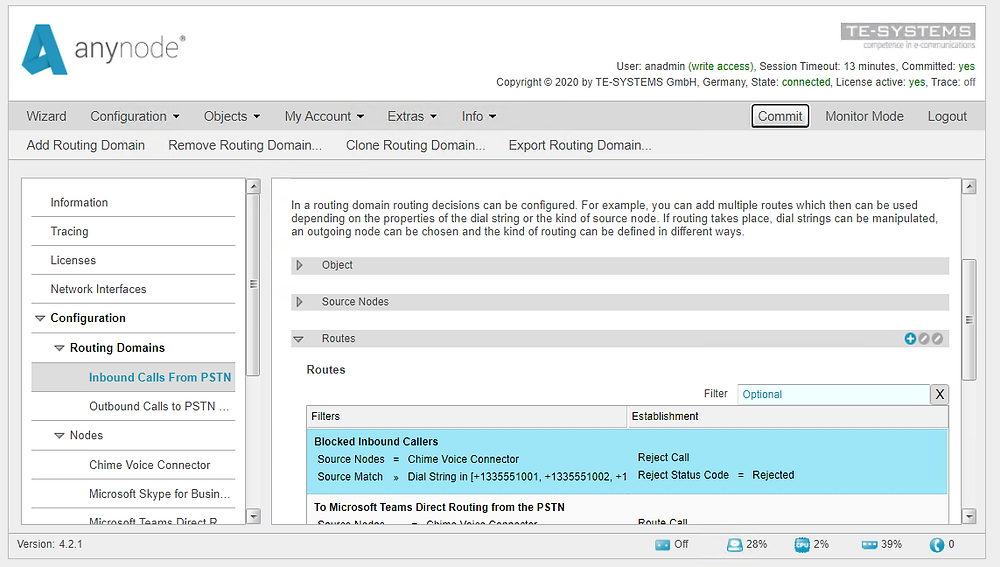Image resolution: width=1000 pixels, height=567 pixels.
Task: Click main panel scrollbar down arrow
Action: [x=969, y=516]
